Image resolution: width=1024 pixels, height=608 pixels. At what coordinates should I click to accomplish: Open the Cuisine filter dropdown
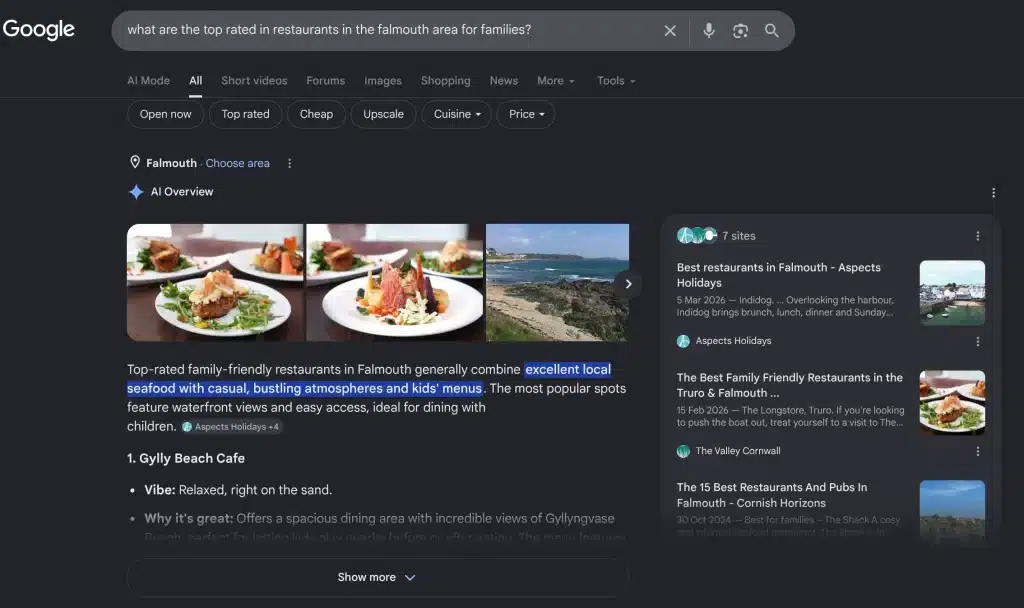pos(456,114)
